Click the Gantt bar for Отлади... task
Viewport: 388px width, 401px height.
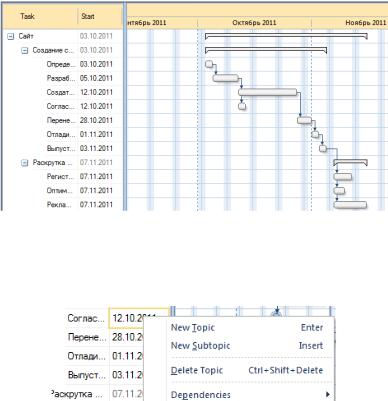point(315,134)
